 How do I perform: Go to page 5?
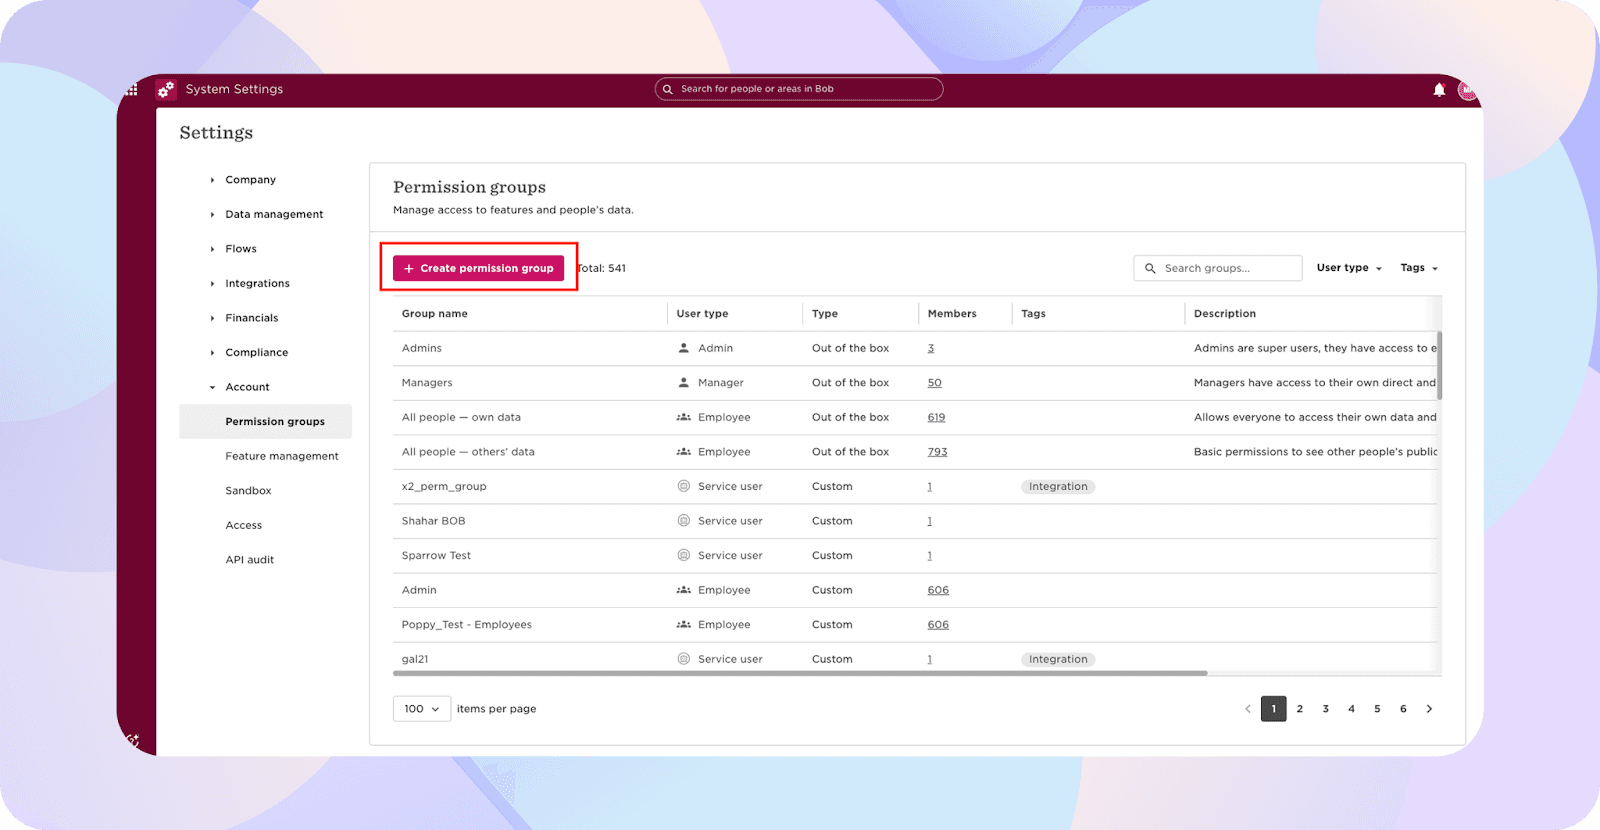(1377, 709)
